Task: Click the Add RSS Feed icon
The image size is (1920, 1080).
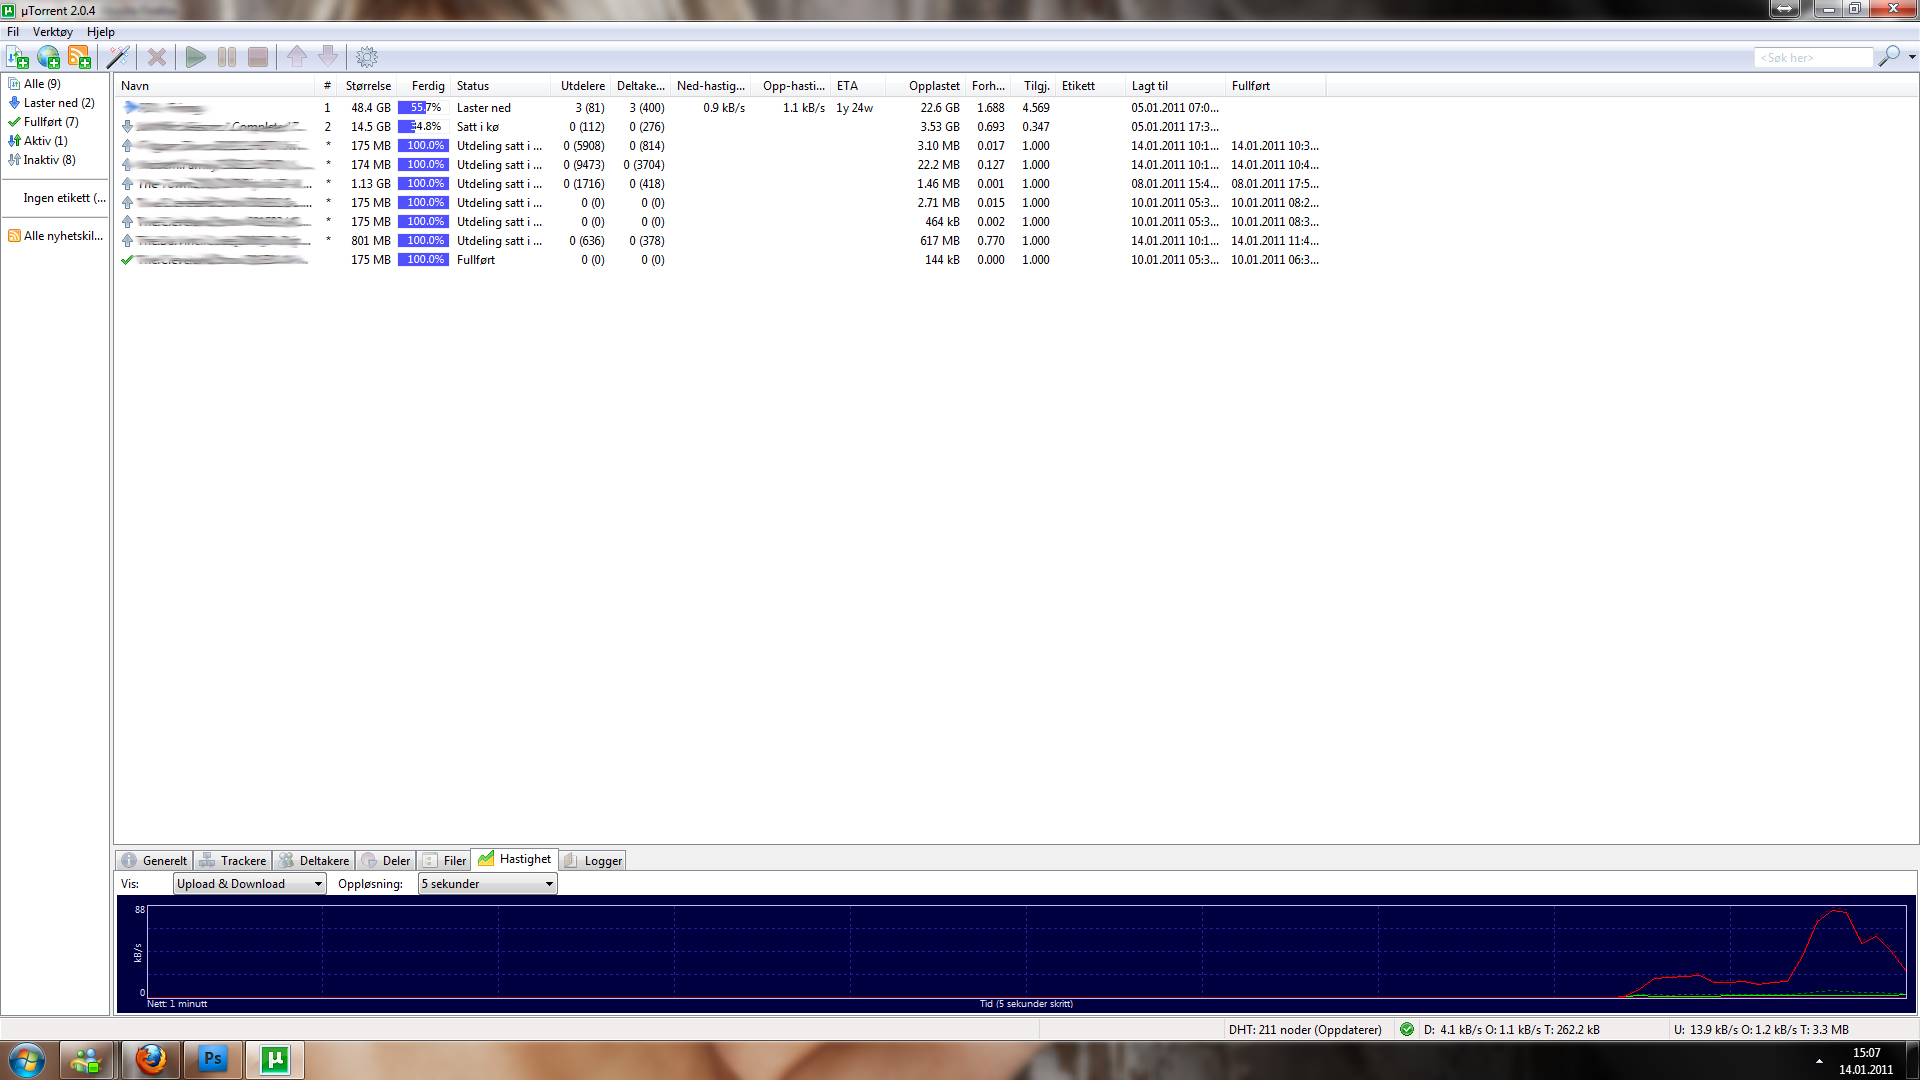Action: pos(79,57)
